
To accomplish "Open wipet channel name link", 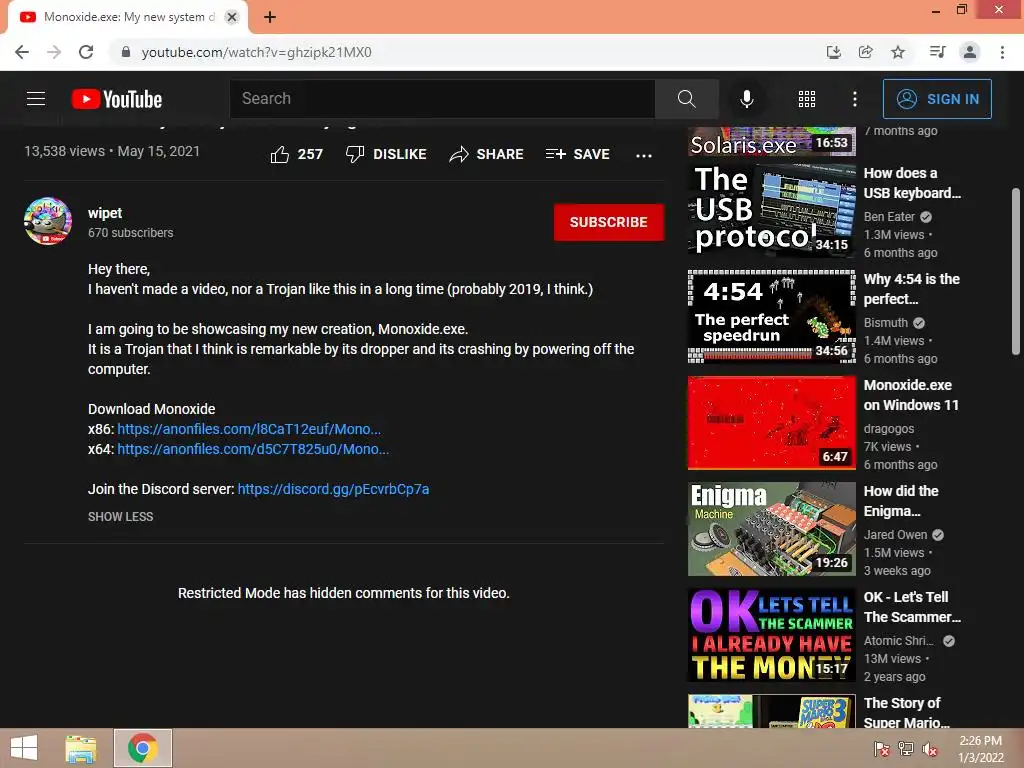I will tap(105, 213).
